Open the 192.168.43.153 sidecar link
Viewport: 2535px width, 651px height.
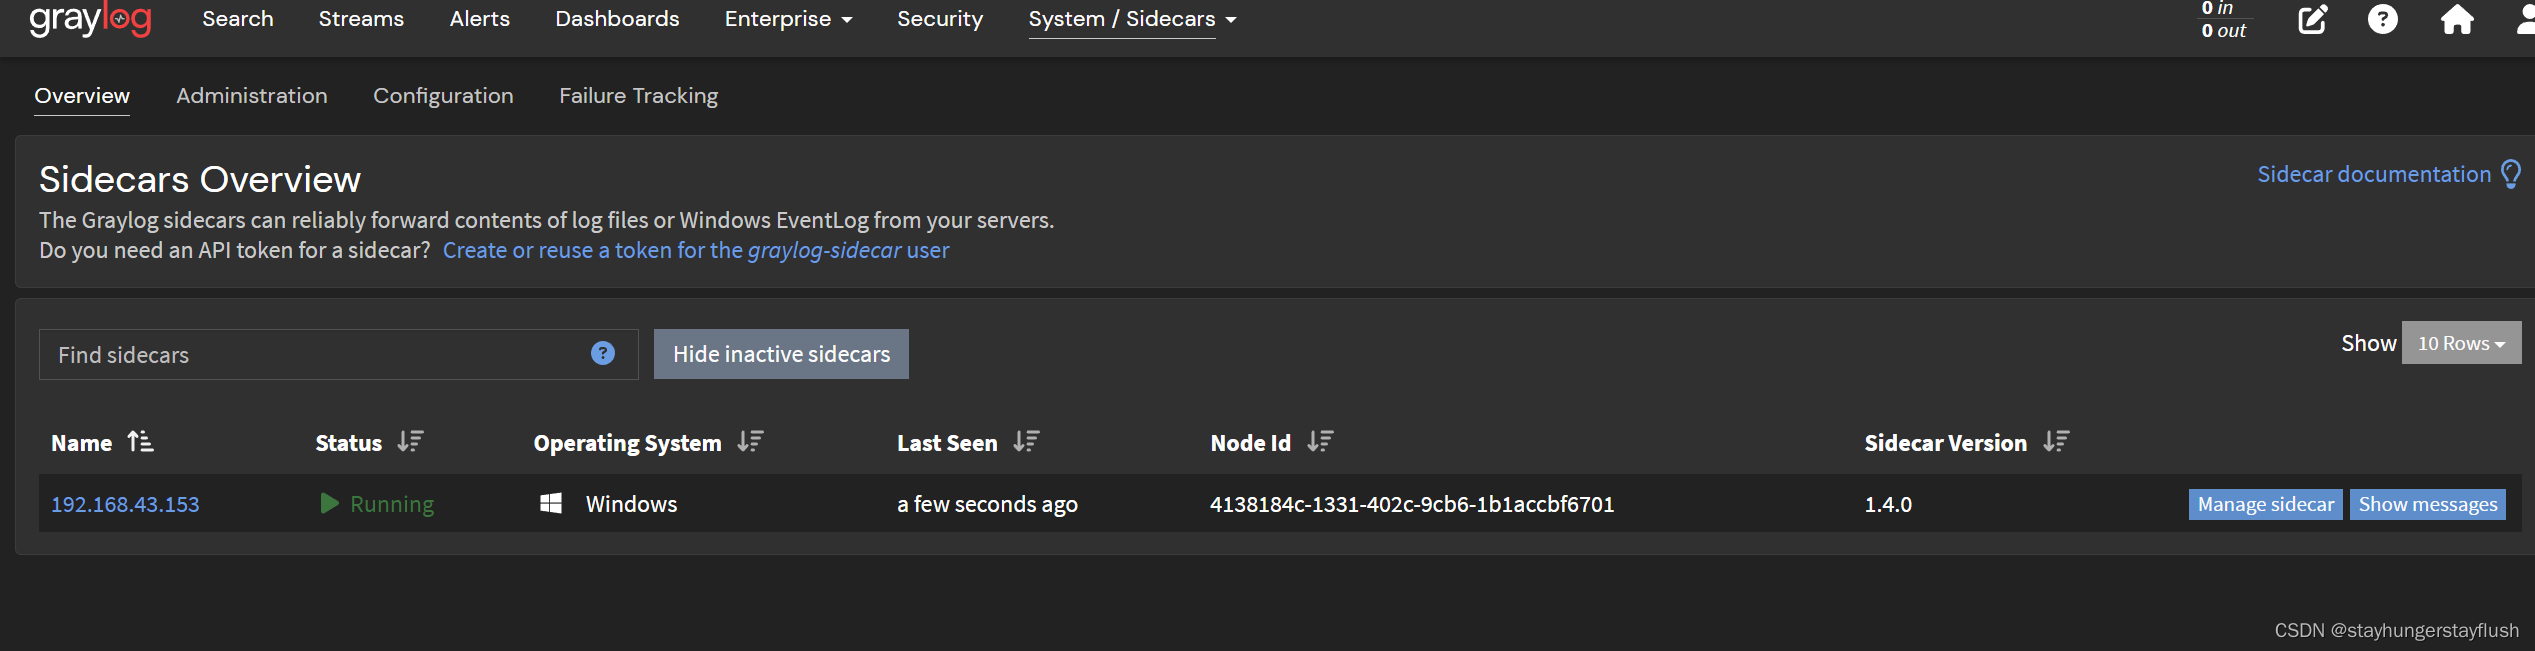point(125,504)
